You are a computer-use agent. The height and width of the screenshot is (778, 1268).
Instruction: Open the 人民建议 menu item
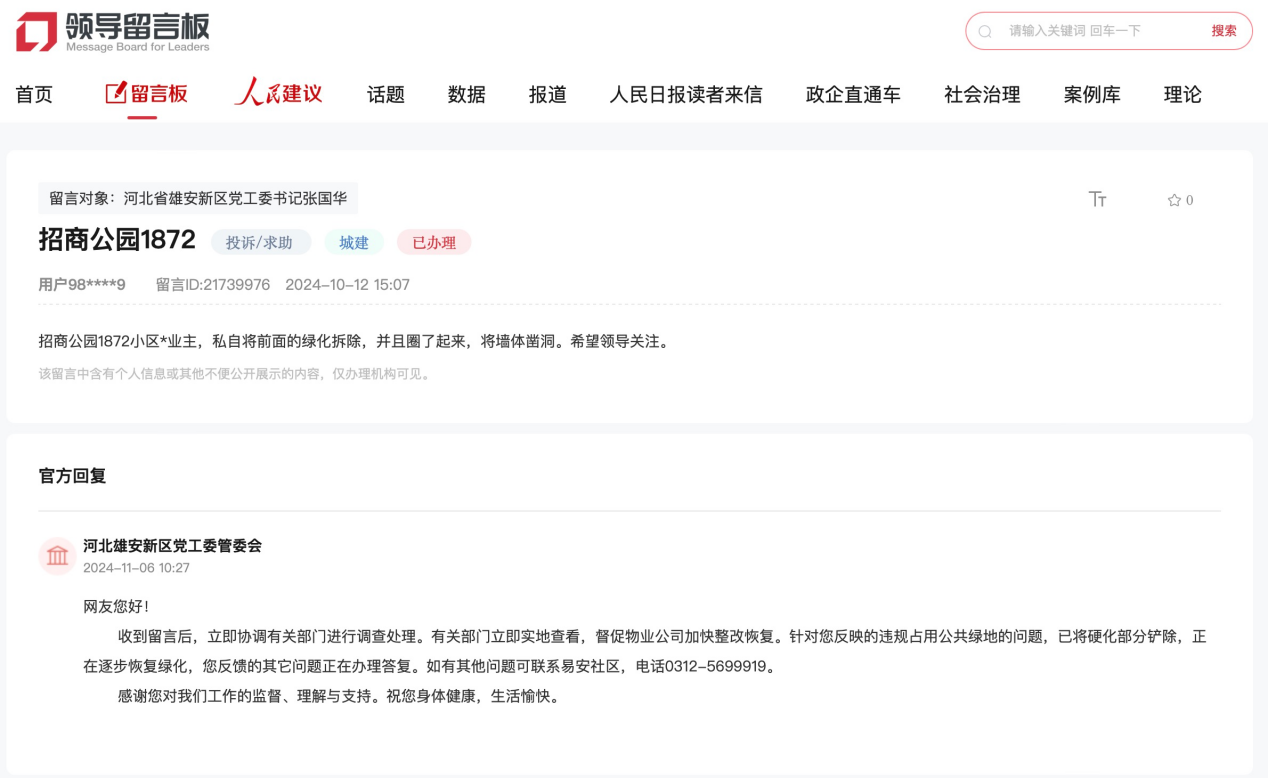[x=278, y=94]
